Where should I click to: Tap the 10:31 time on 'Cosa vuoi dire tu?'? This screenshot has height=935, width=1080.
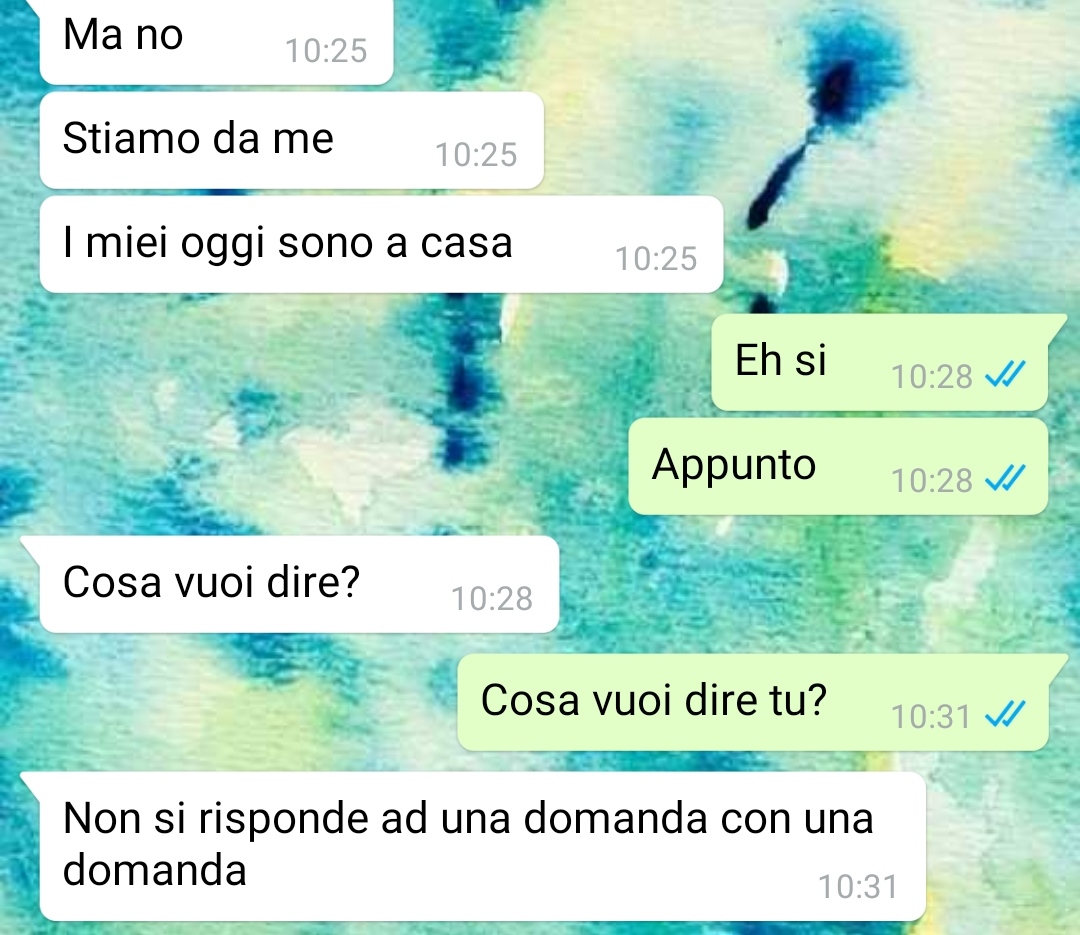pos(931,717)
